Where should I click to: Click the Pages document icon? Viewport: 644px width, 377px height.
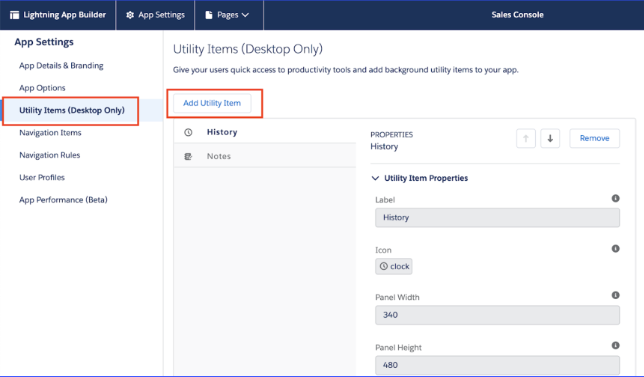(x=209, y=15)
